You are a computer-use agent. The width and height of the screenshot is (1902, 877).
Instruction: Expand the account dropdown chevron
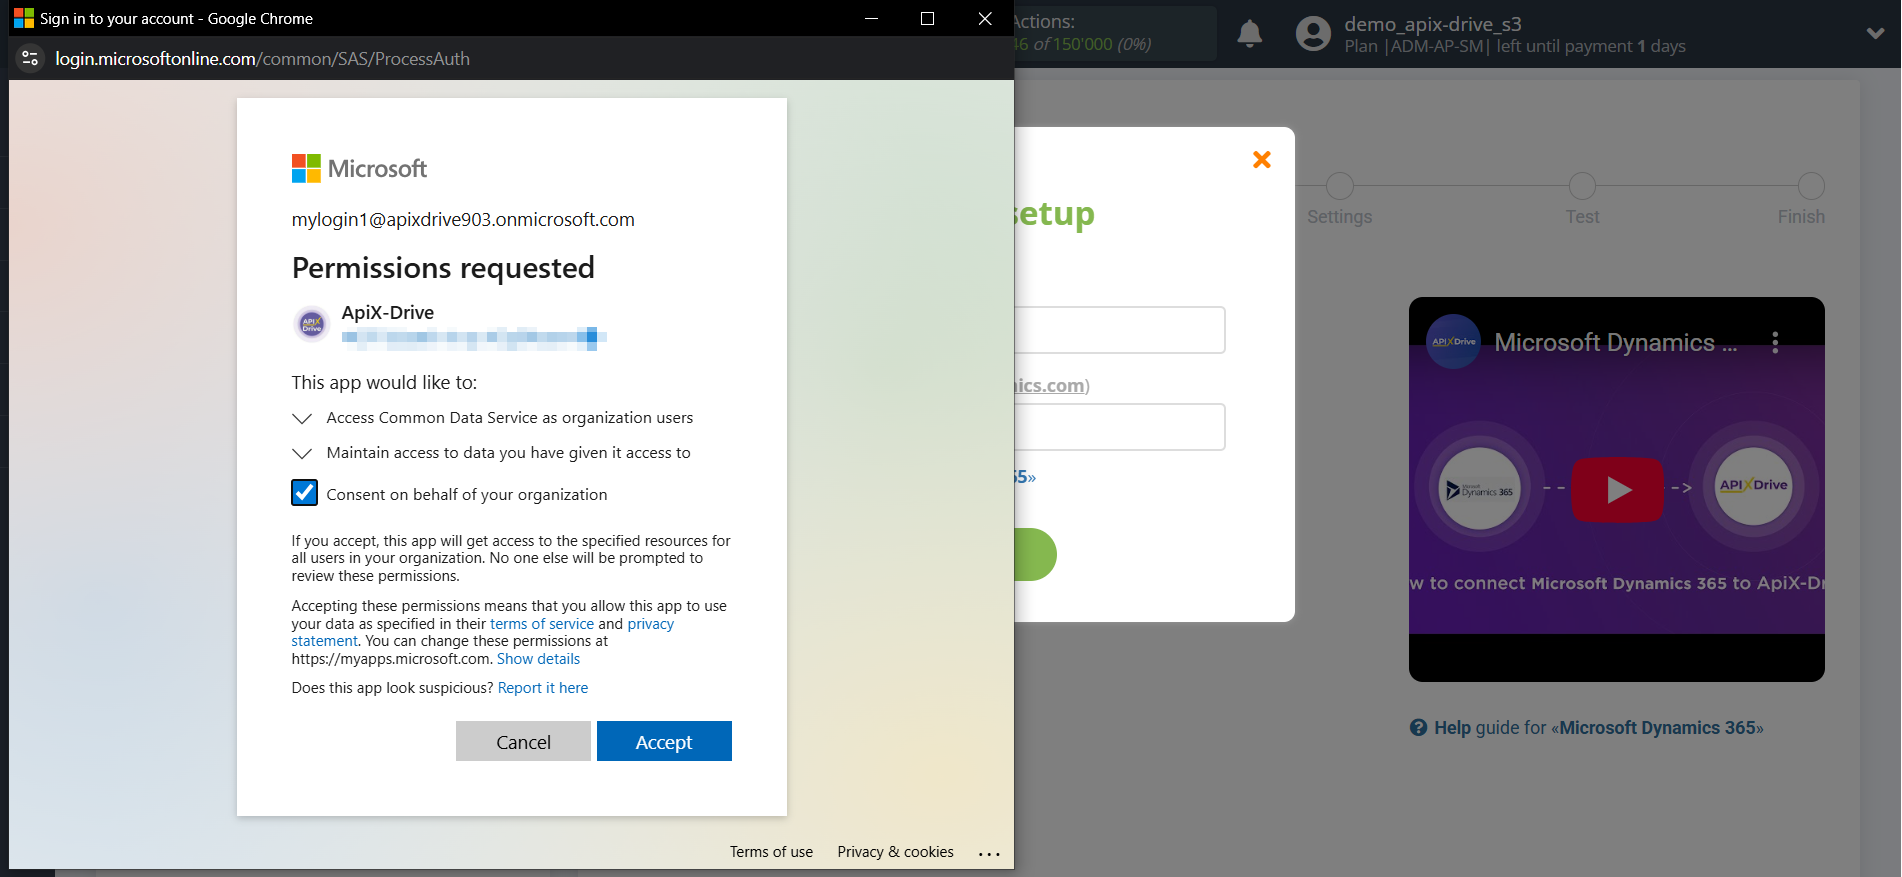pos(1876,34)
